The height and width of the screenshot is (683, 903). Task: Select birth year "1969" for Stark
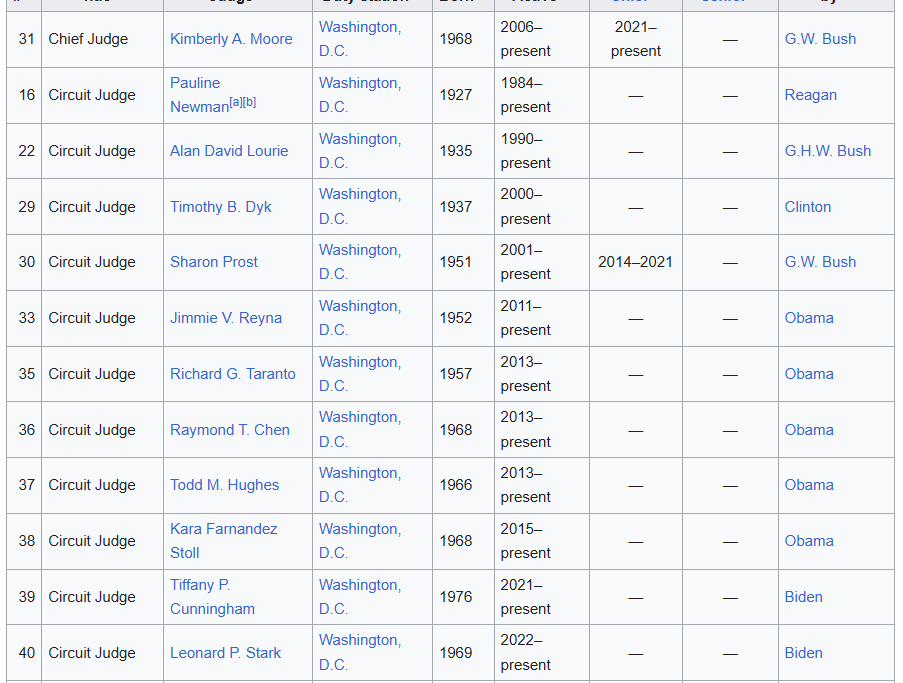coord(456,652)
